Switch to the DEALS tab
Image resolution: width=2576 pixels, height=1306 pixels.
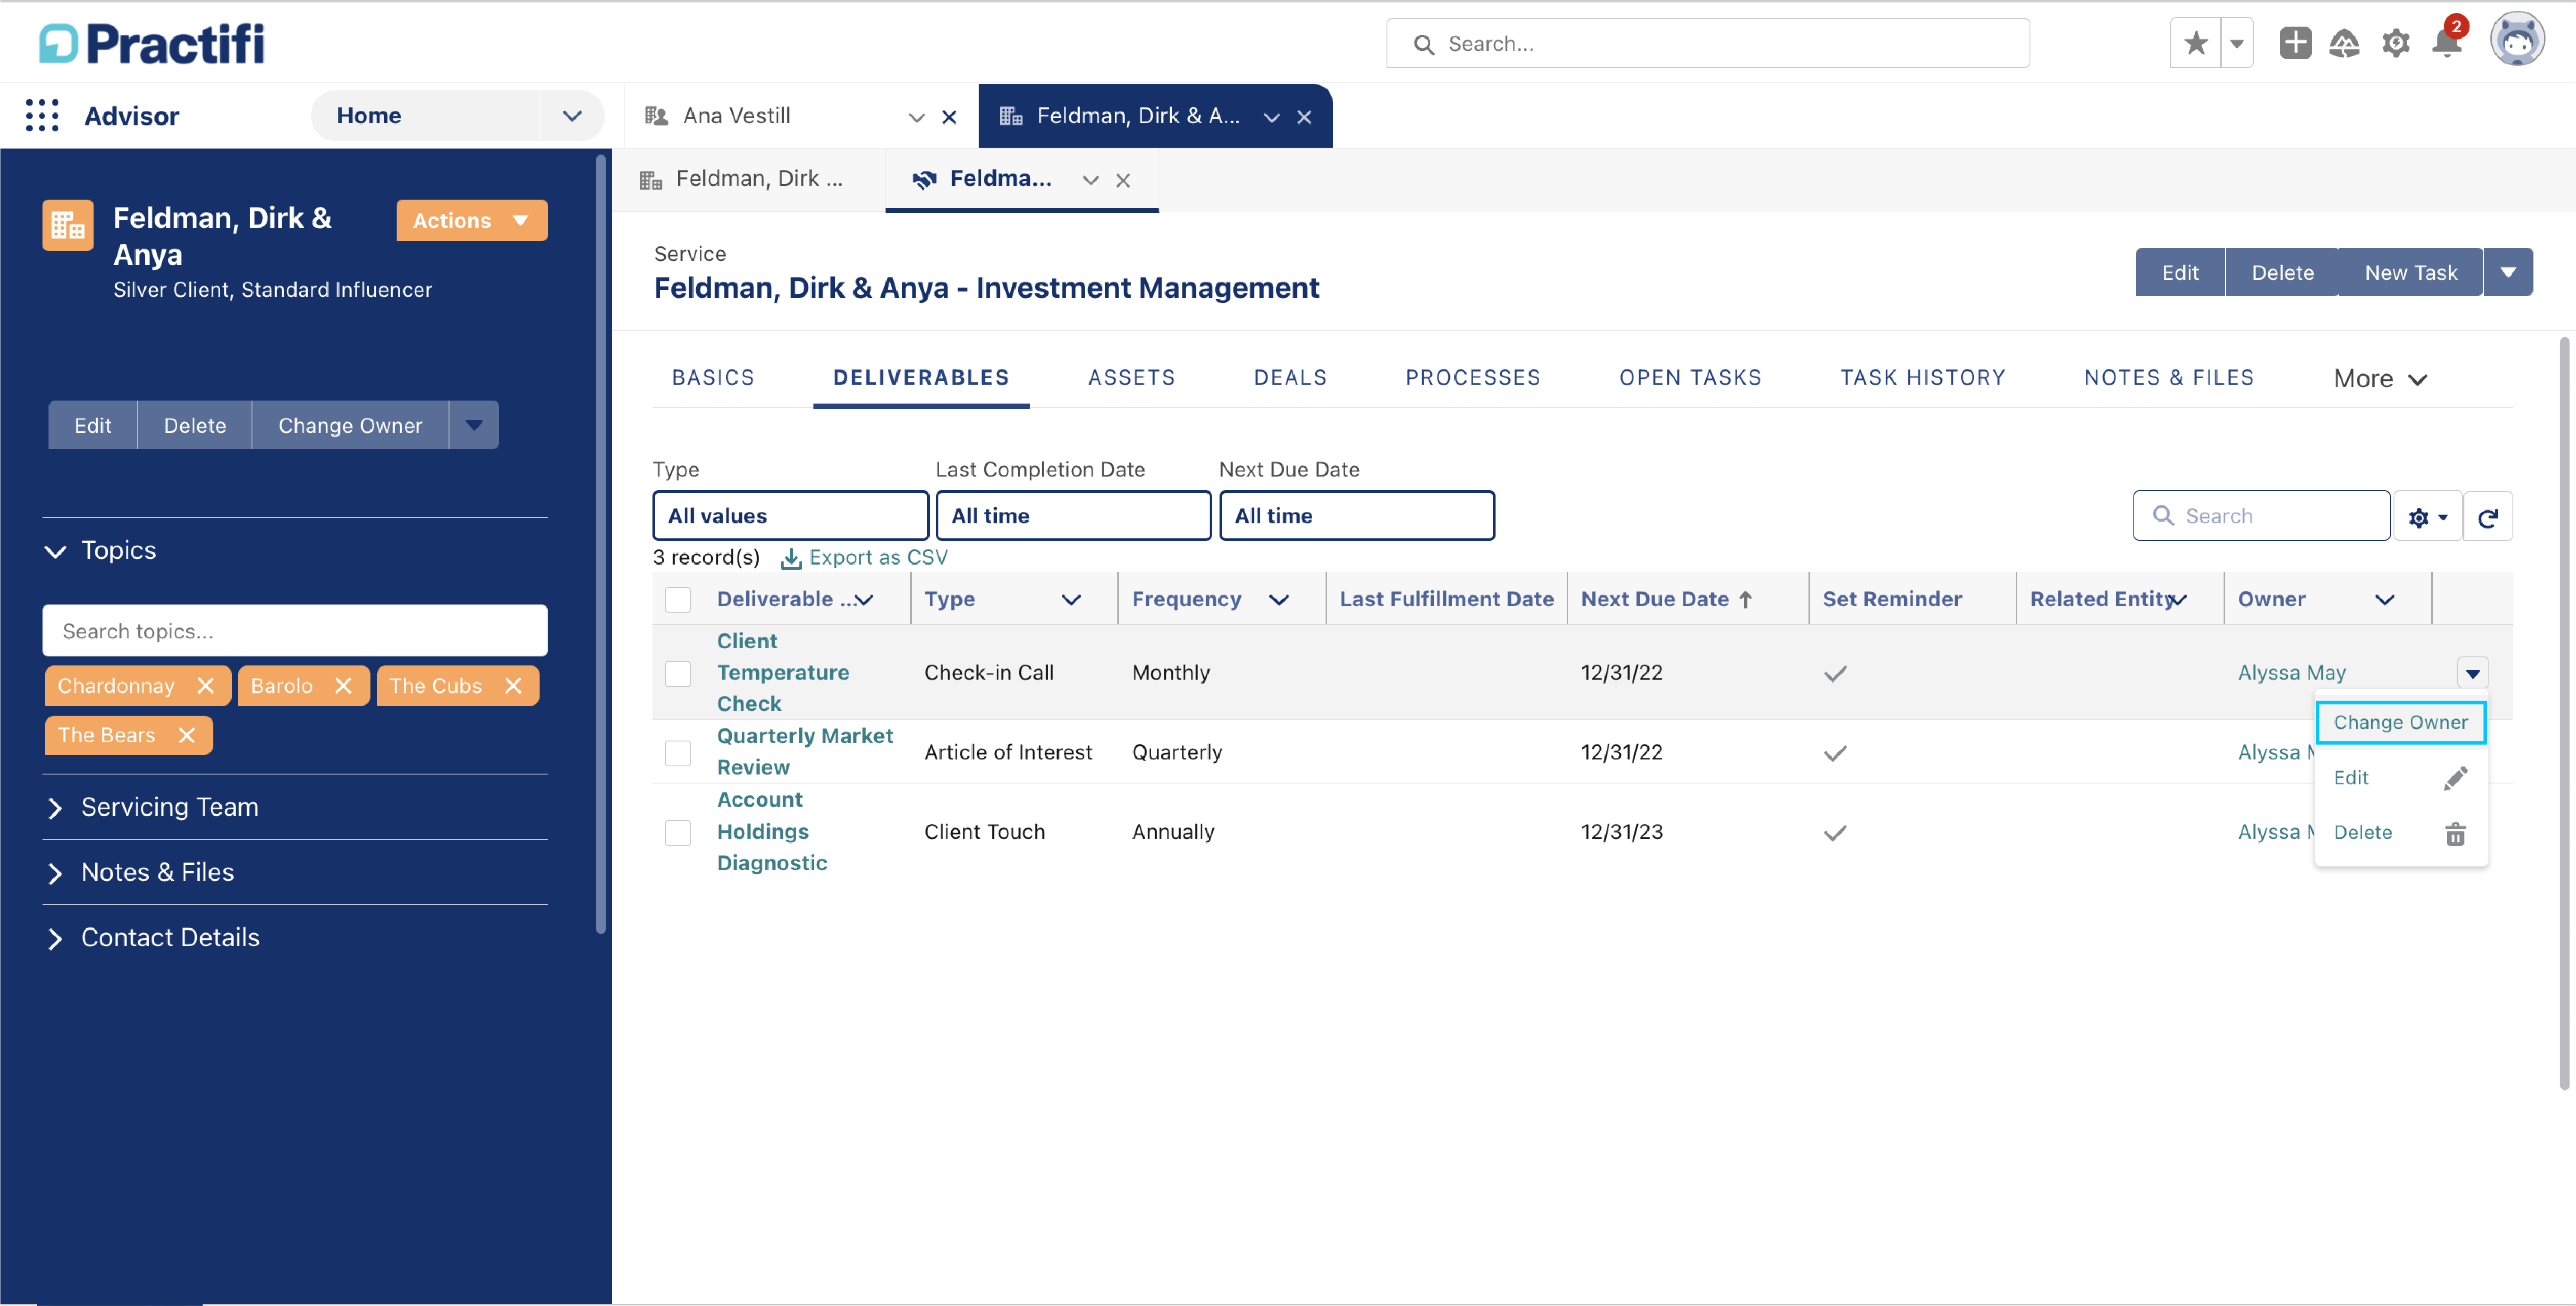tap(1290, 378)
